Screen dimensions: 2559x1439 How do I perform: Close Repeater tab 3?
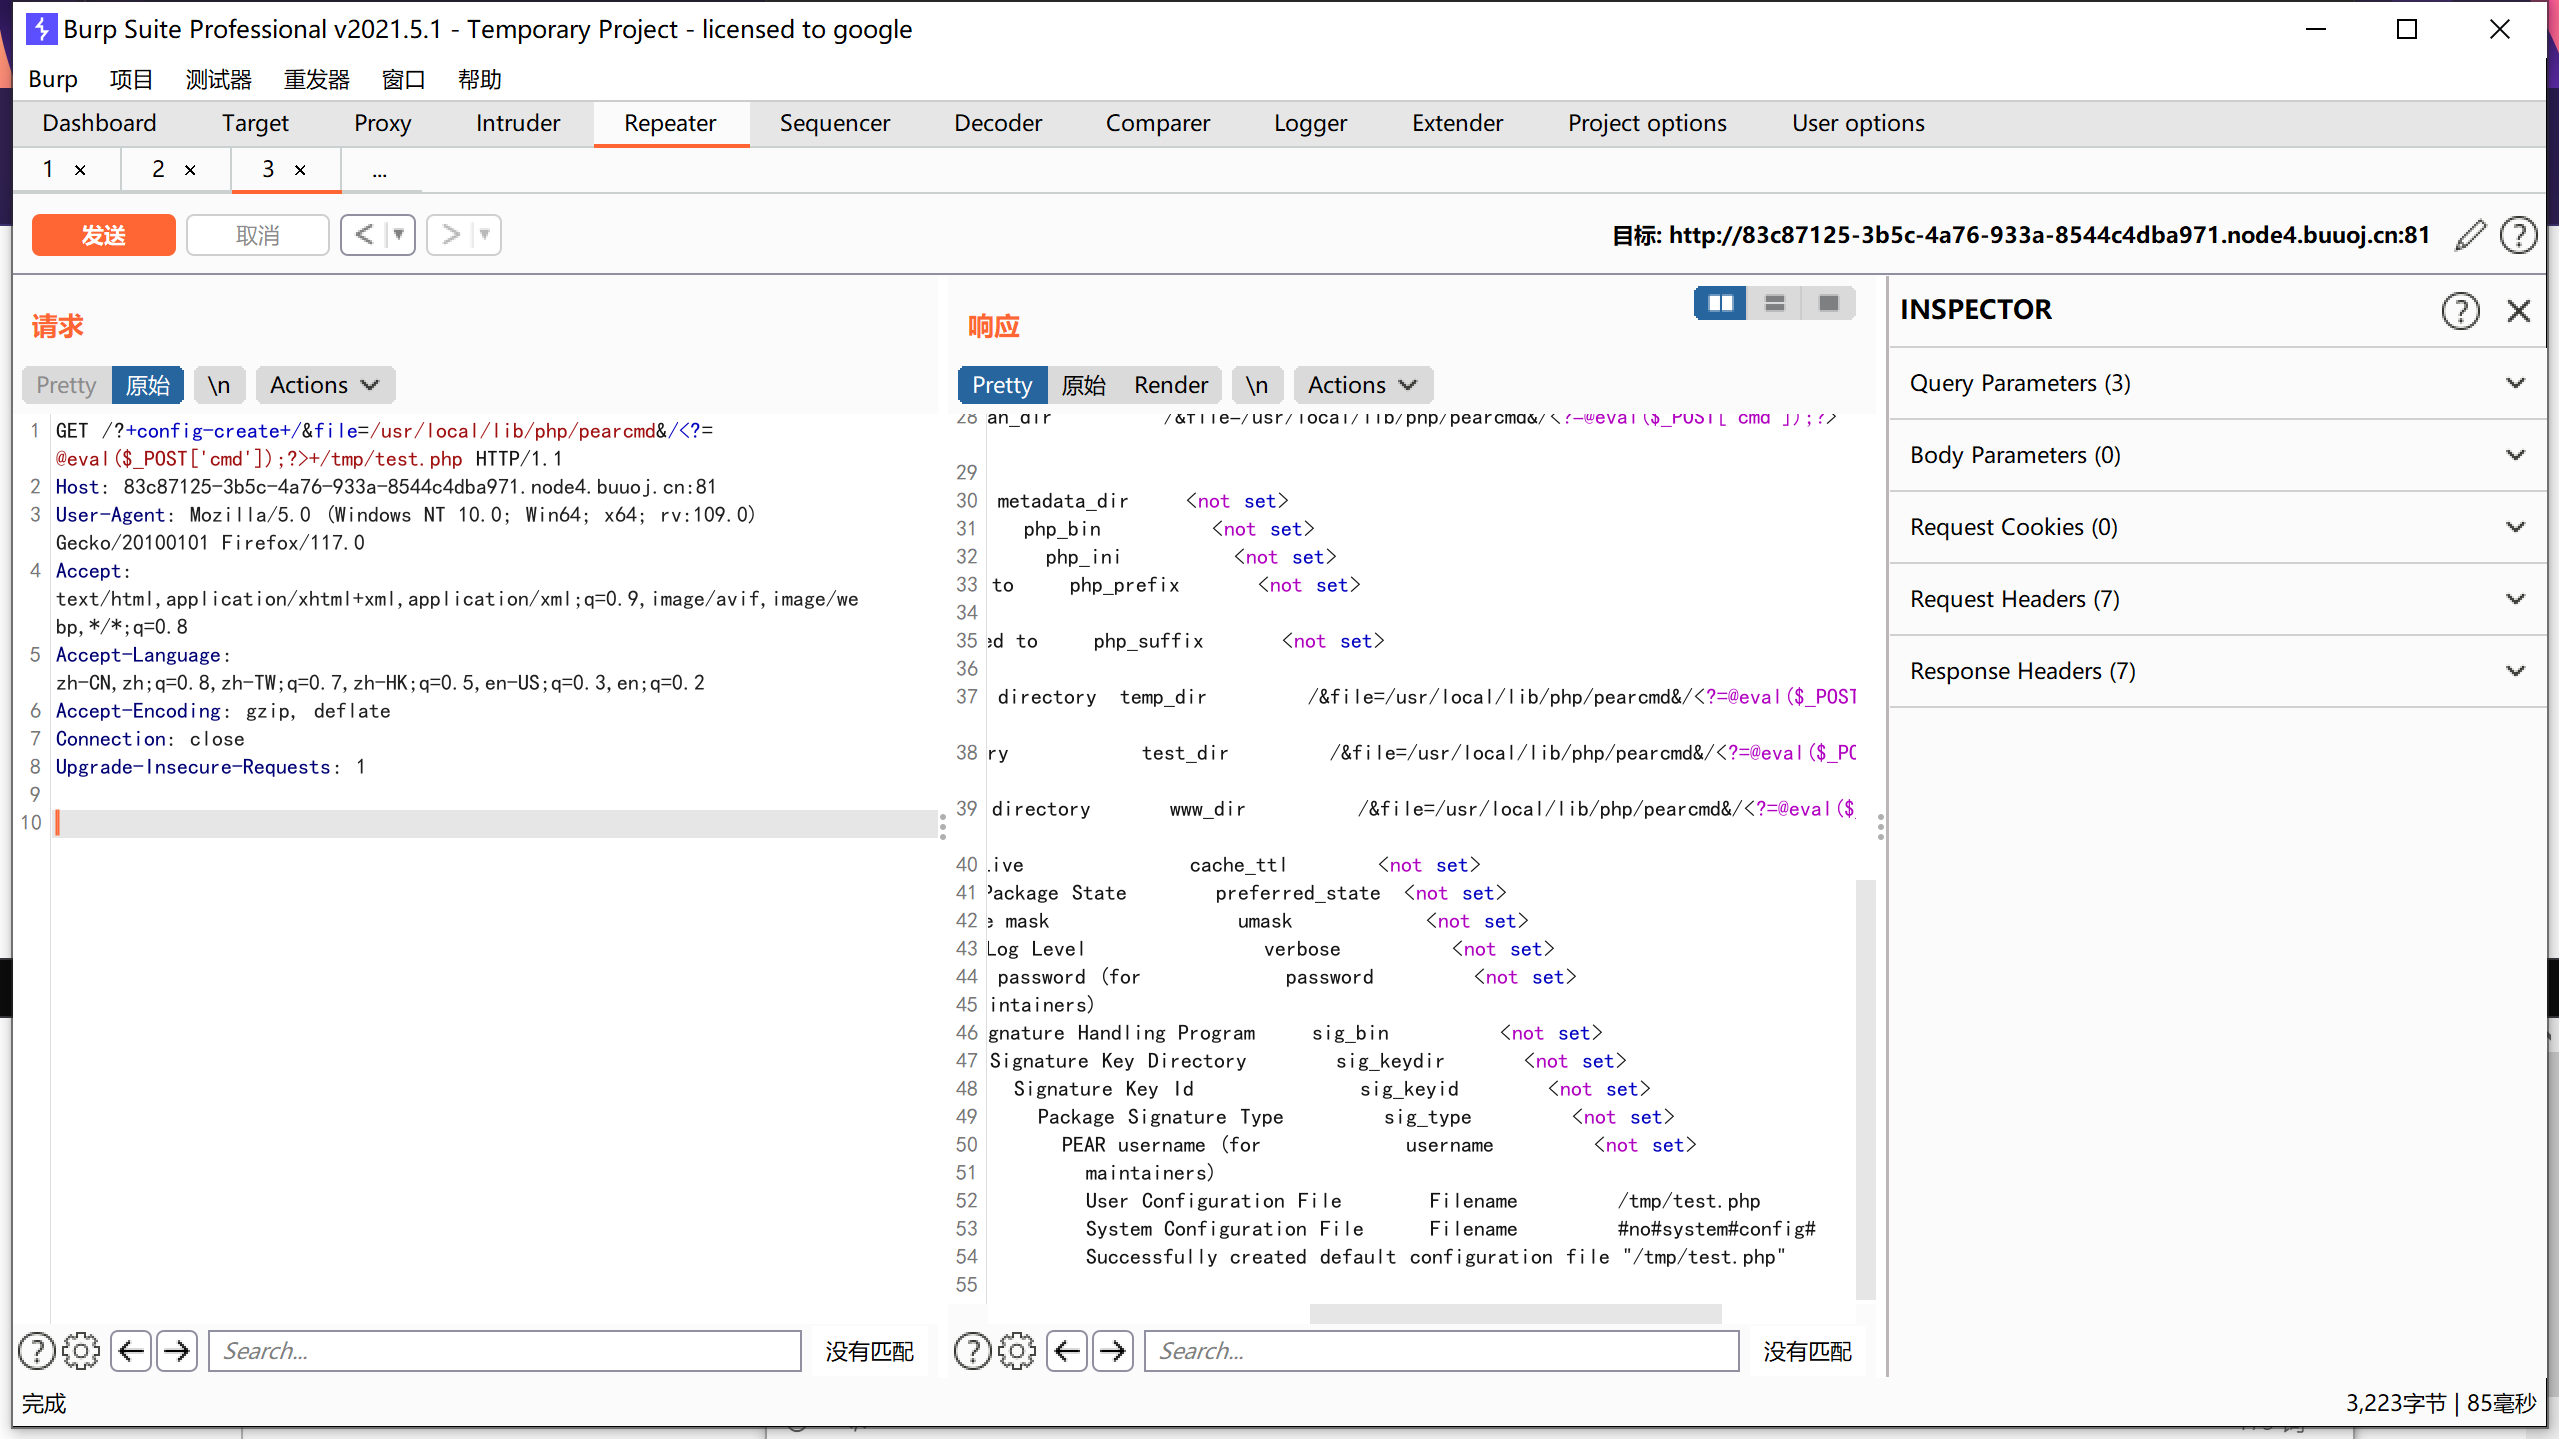[300, 170]
